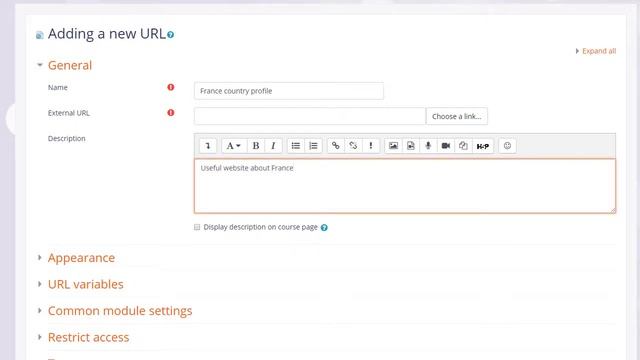Image resolution: width=640 pixels, height=360 pixels.
Task: Open help for Display description on course page
Action: (324, 227)
